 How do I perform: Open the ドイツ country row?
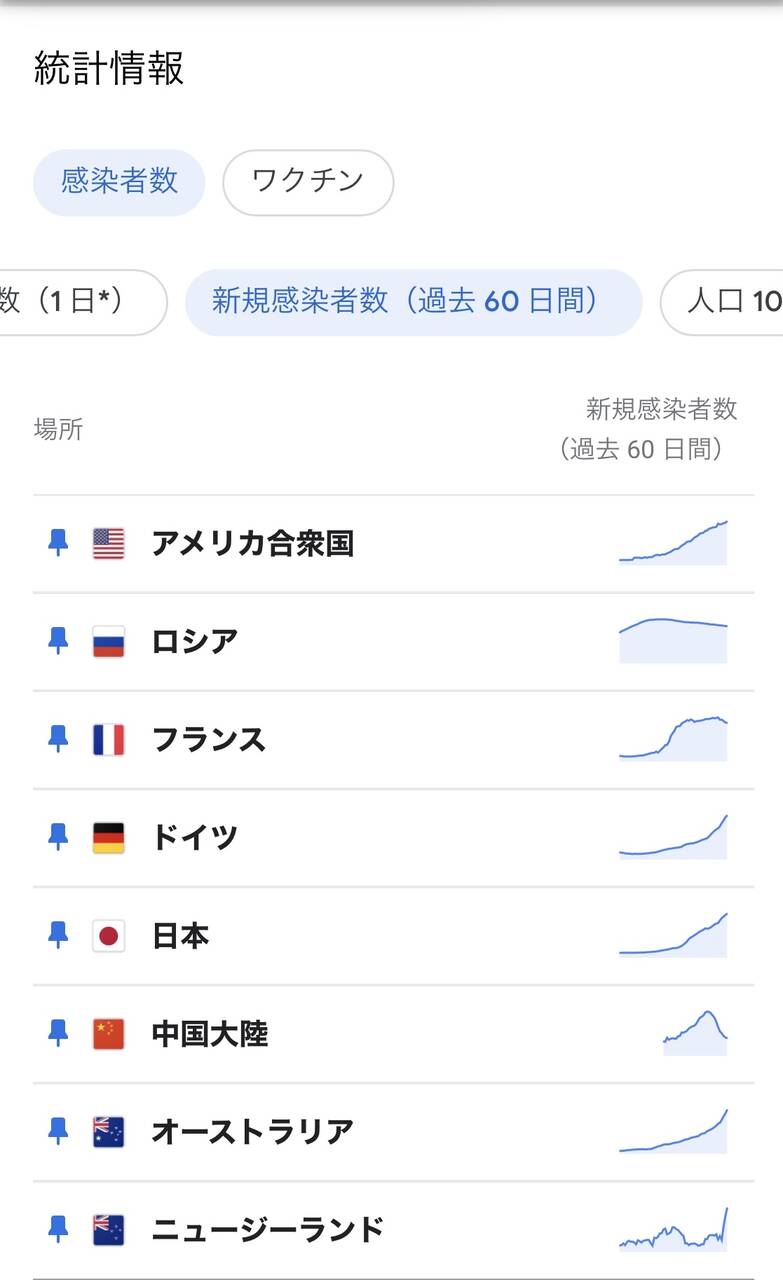(393, 838)
